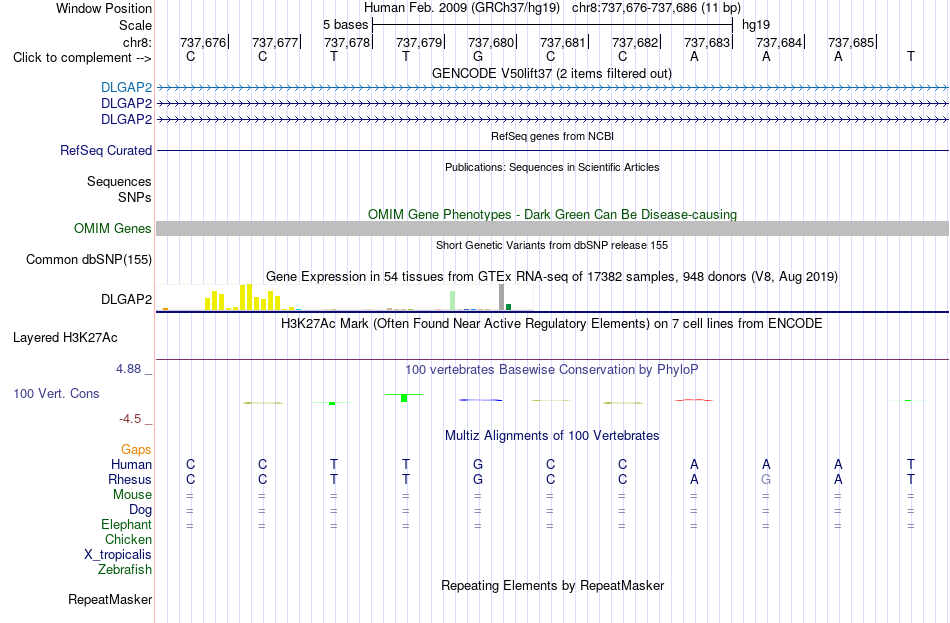The image size is (950, 623).
Task: Click the -4.5 PhyloP lower scale value
Action: (130, 419)
